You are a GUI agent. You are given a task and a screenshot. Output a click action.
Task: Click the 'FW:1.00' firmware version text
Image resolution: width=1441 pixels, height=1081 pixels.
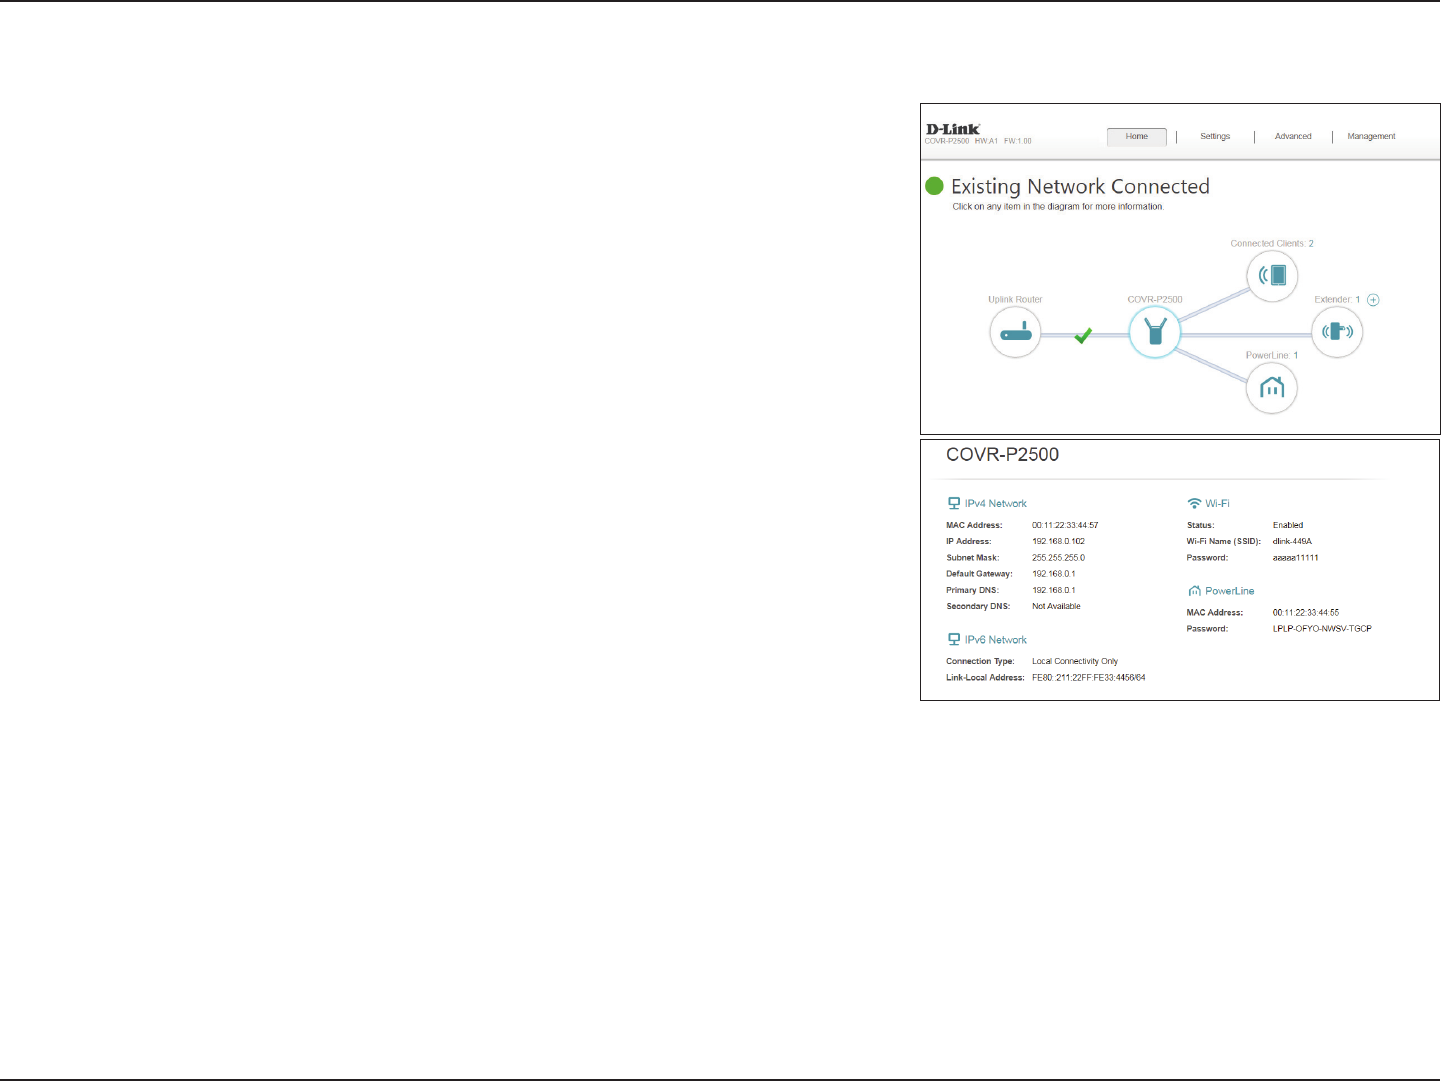point(1018,141)
